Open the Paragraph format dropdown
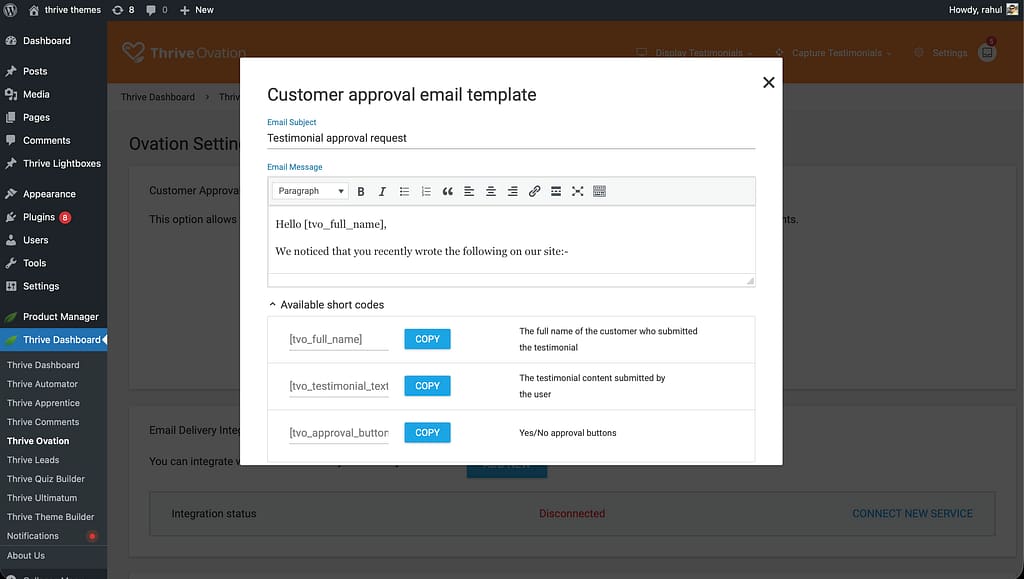This screenshot has width=1024, height=579. click(310, 191)
